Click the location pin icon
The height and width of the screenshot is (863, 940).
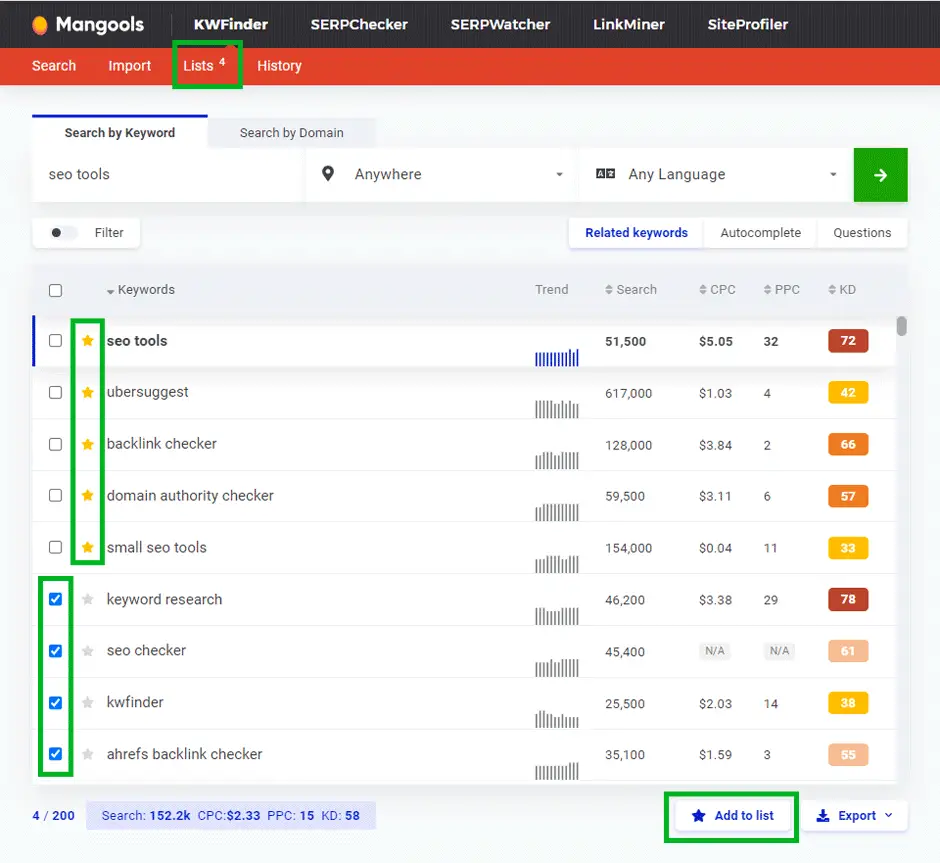(328, 174)
